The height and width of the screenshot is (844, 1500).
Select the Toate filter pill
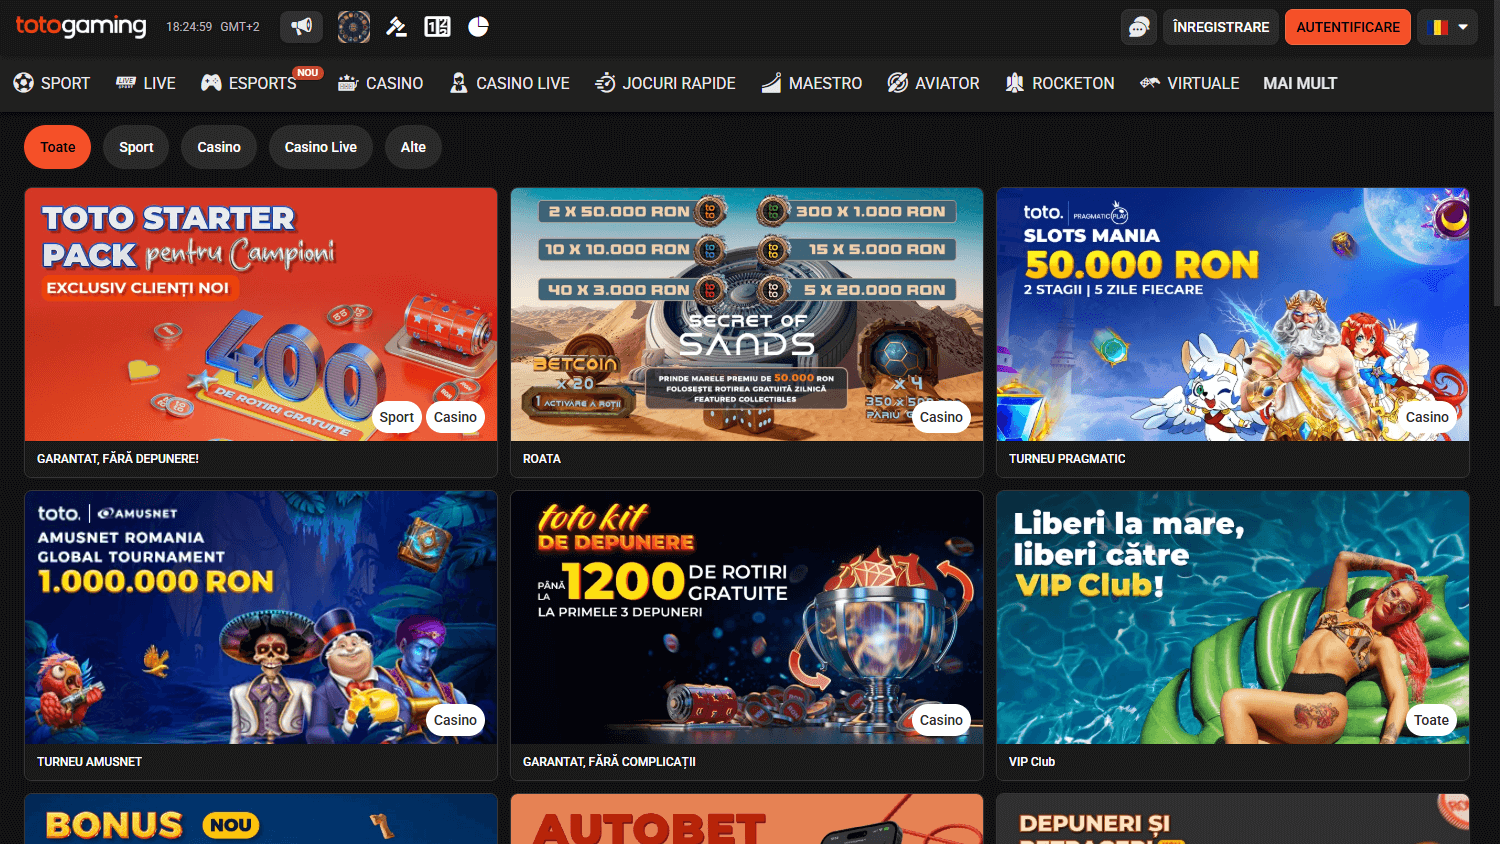(x=57, y=147)
